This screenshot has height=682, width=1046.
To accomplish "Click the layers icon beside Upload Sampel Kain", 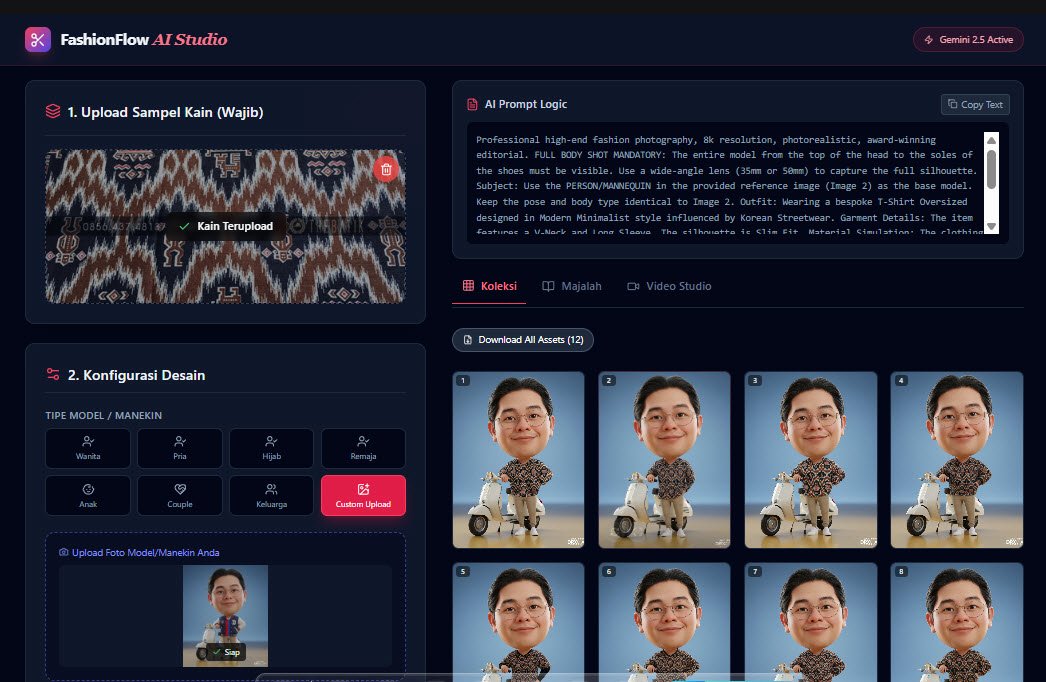I will point(53,111).
